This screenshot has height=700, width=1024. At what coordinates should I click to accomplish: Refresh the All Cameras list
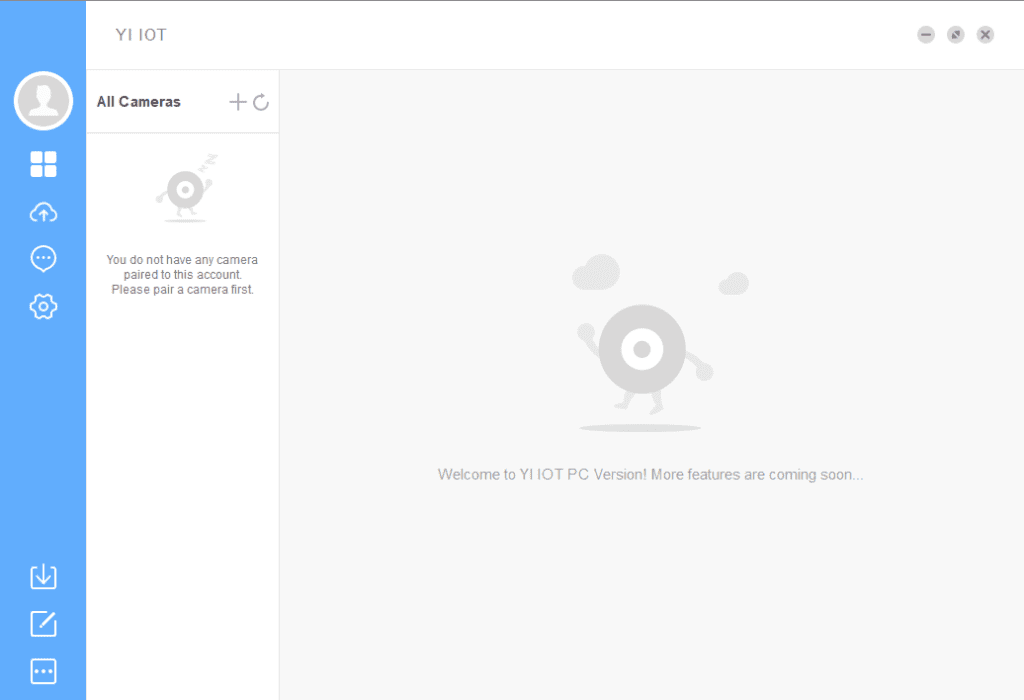click(261, 102)
